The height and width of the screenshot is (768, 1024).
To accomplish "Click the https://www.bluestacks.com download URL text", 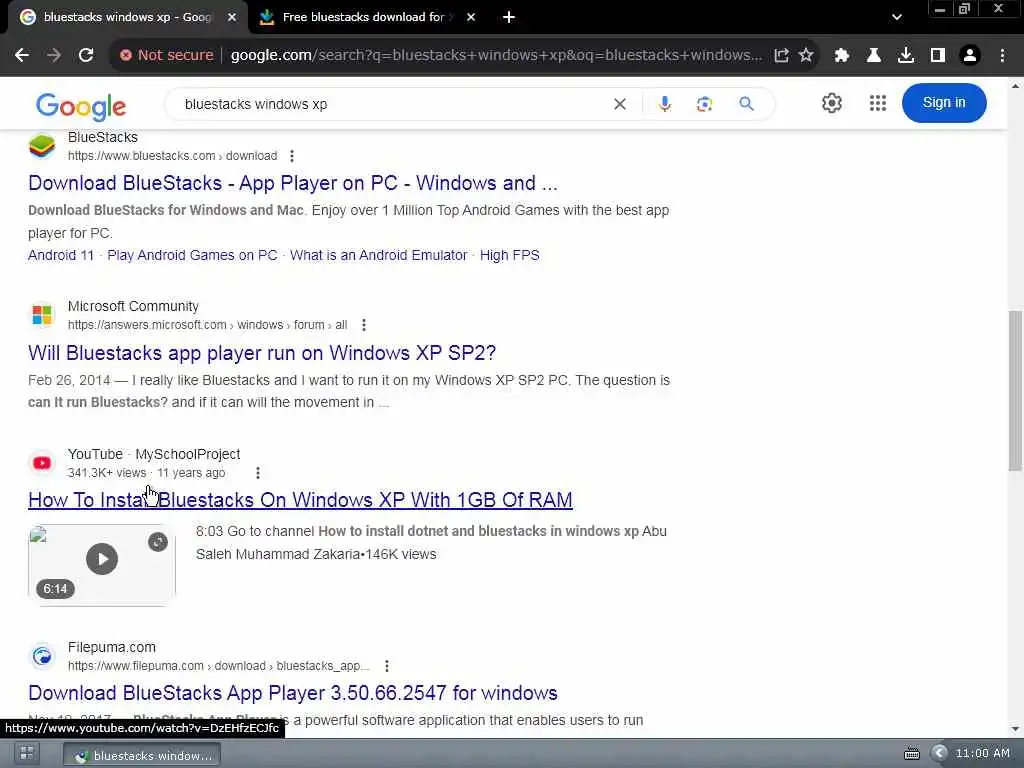I will (x=172, y=156).
